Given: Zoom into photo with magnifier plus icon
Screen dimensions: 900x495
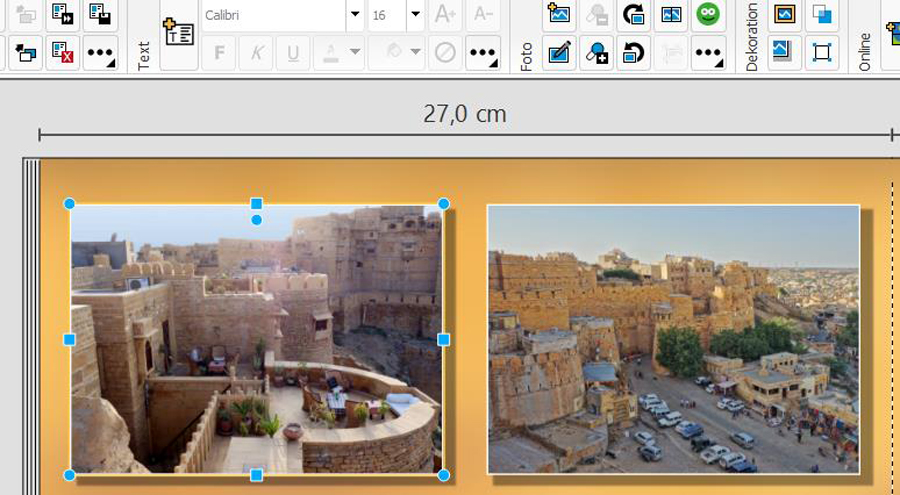Looking at the screenshot, I should (x=597, y=52).
